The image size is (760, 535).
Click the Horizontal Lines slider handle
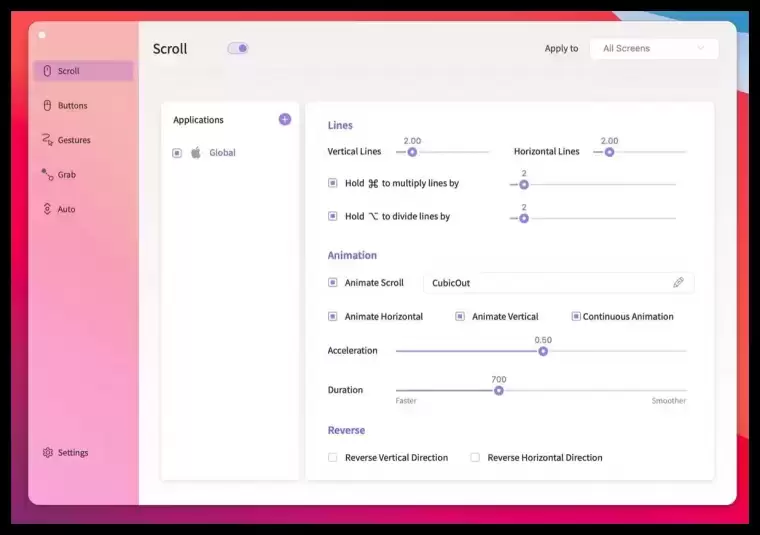coord(609,152)
